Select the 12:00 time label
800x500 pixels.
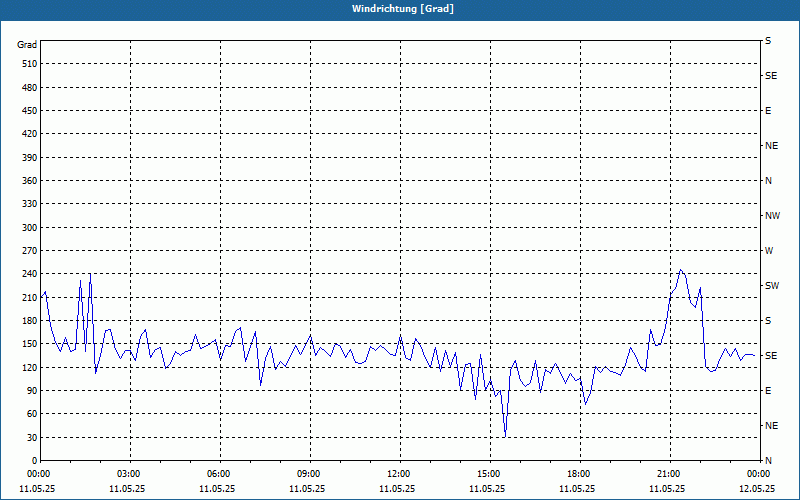[x=399, y=474]
